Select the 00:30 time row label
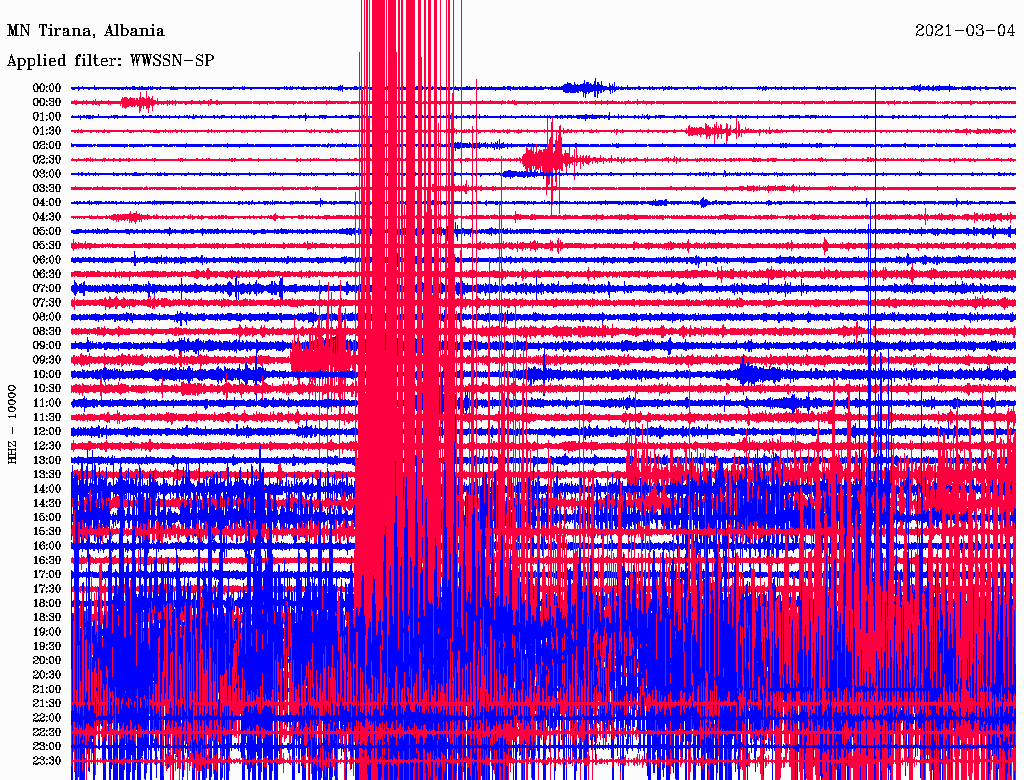Viewport: 1024px width, 780px height. 47,102
